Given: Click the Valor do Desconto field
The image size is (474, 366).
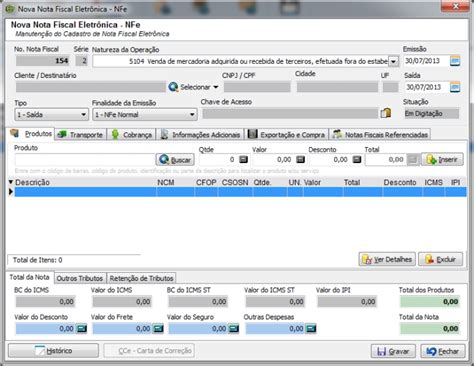Looking at the screenshot, I should pos(45,329).
